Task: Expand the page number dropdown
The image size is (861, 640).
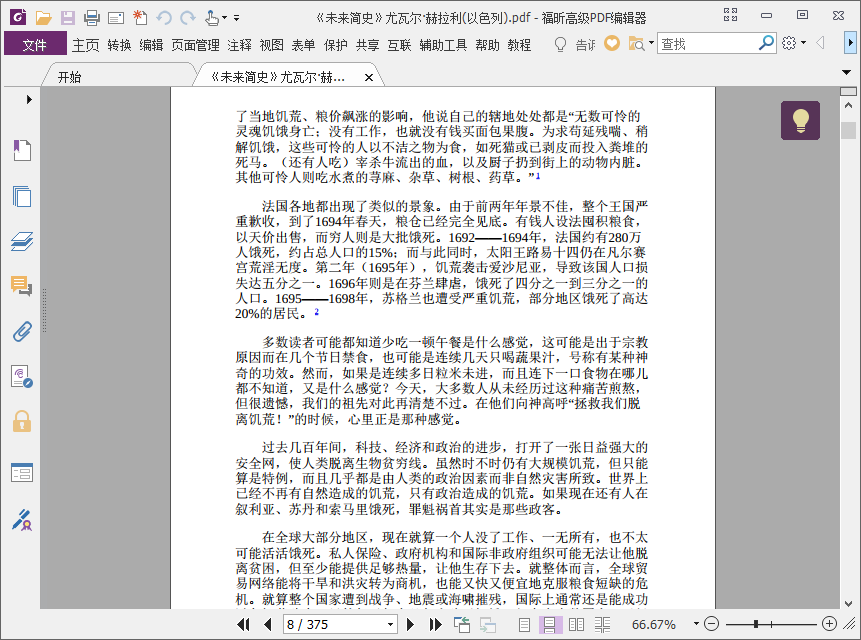Action: (x=390, y=624)
